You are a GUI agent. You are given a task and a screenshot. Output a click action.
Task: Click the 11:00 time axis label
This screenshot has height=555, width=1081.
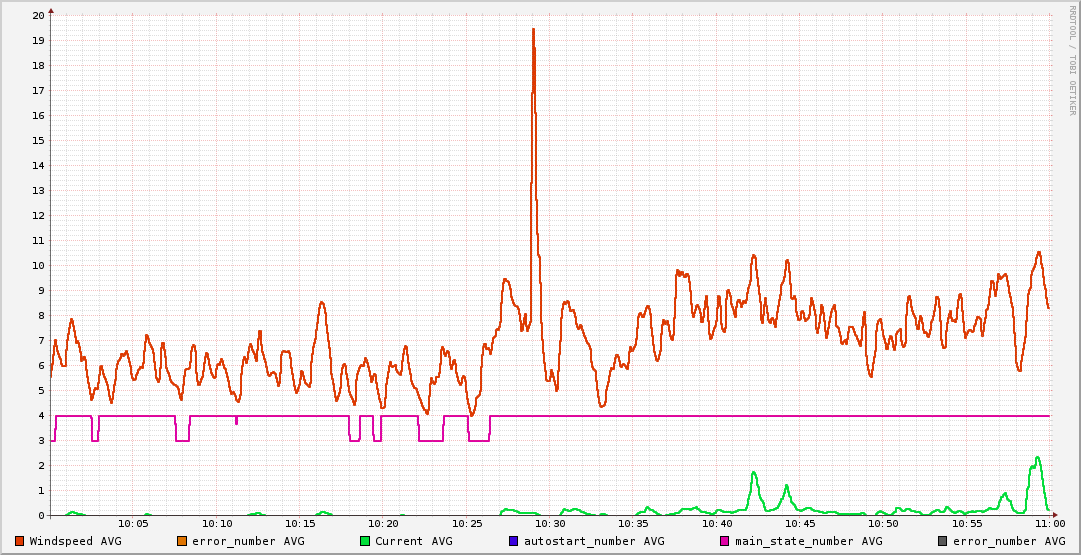point(1050,523)
